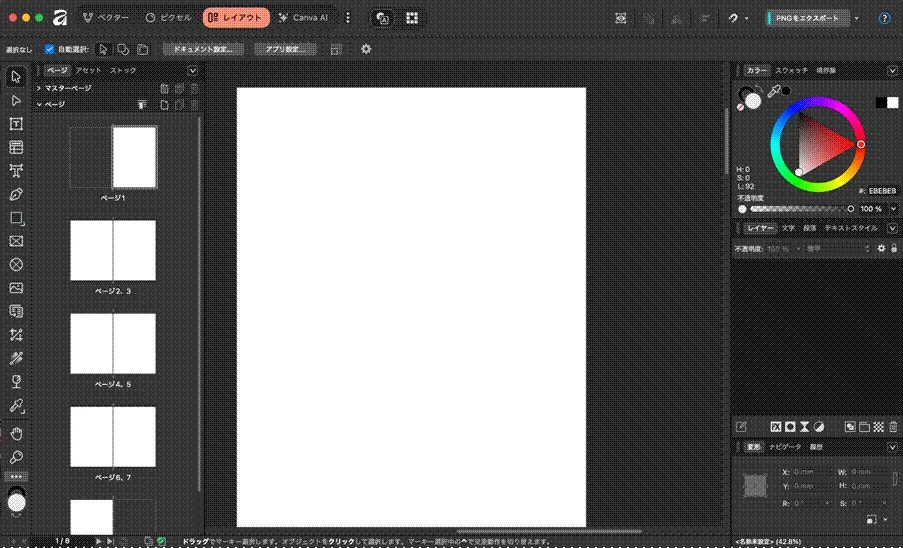903x548 pixels.
Task: Open the Transform panel options chevron
Action: click(x=892, y=447)
